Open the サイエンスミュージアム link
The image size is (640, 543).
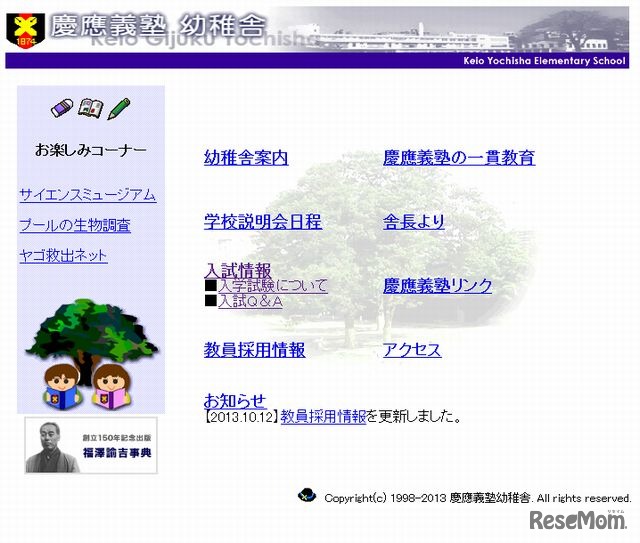(x=88, y=195)
